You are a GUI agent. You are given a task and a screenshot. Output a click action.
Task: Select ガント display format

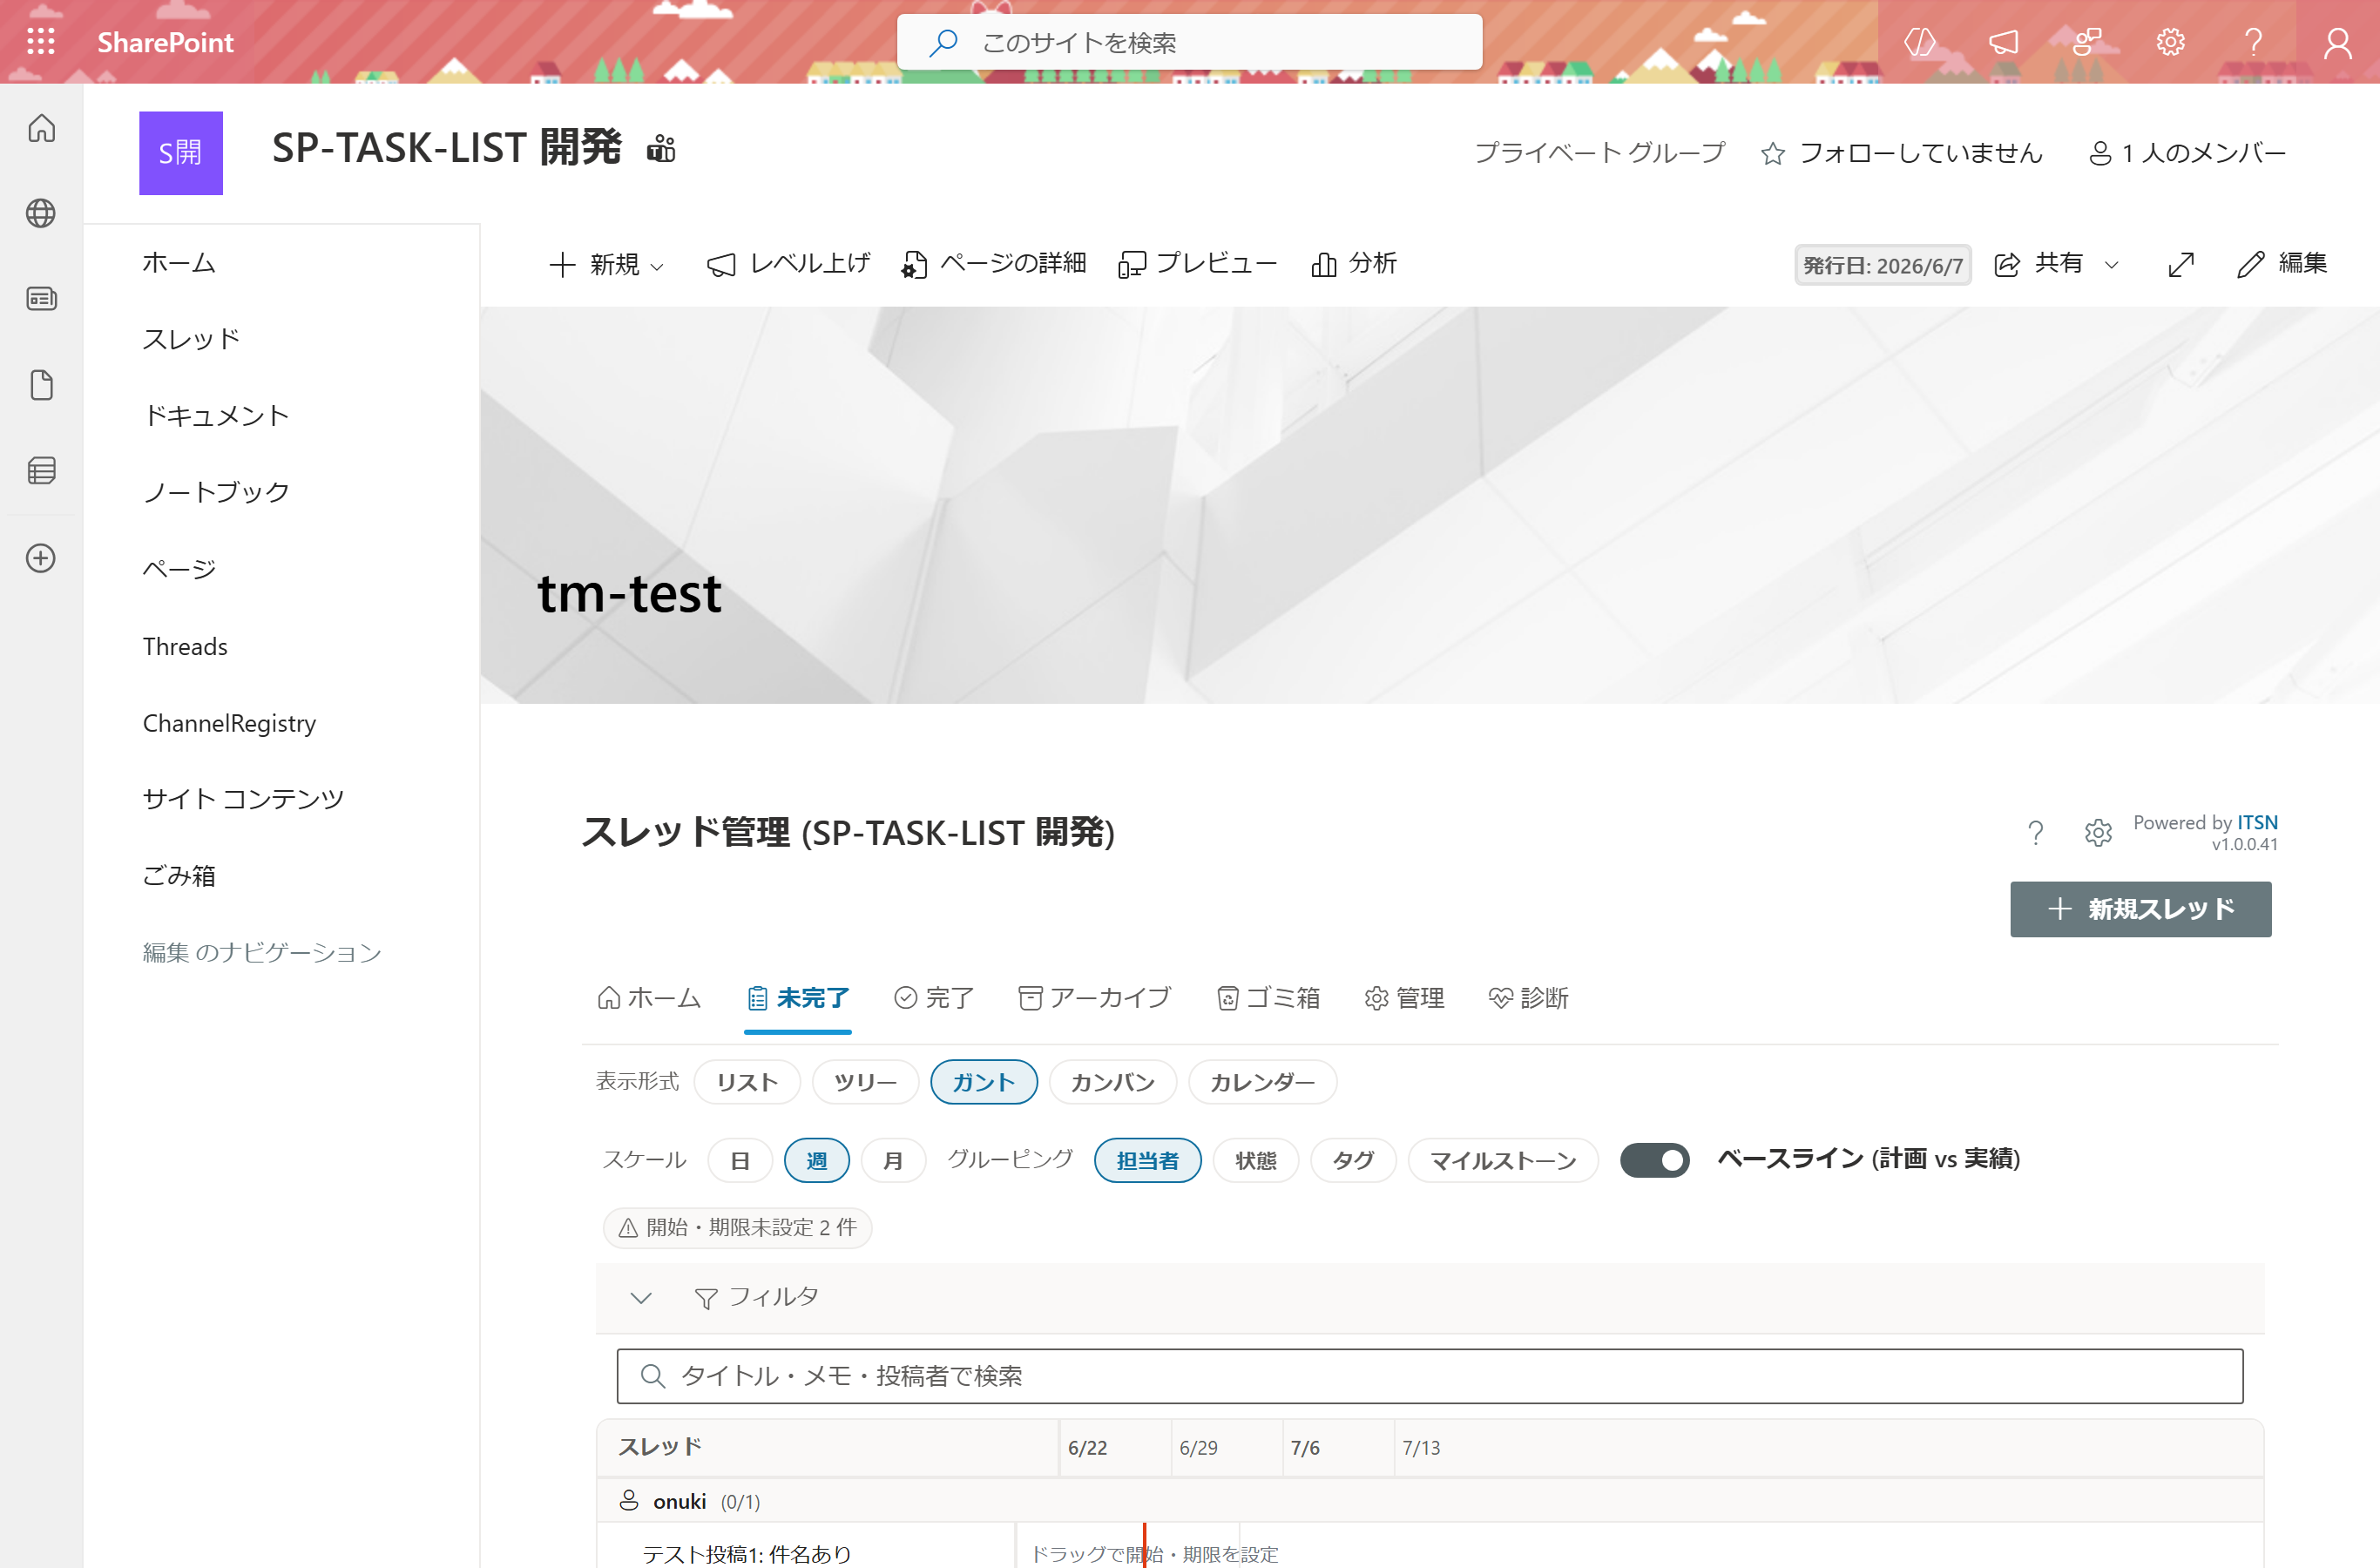coord(984,1082)
